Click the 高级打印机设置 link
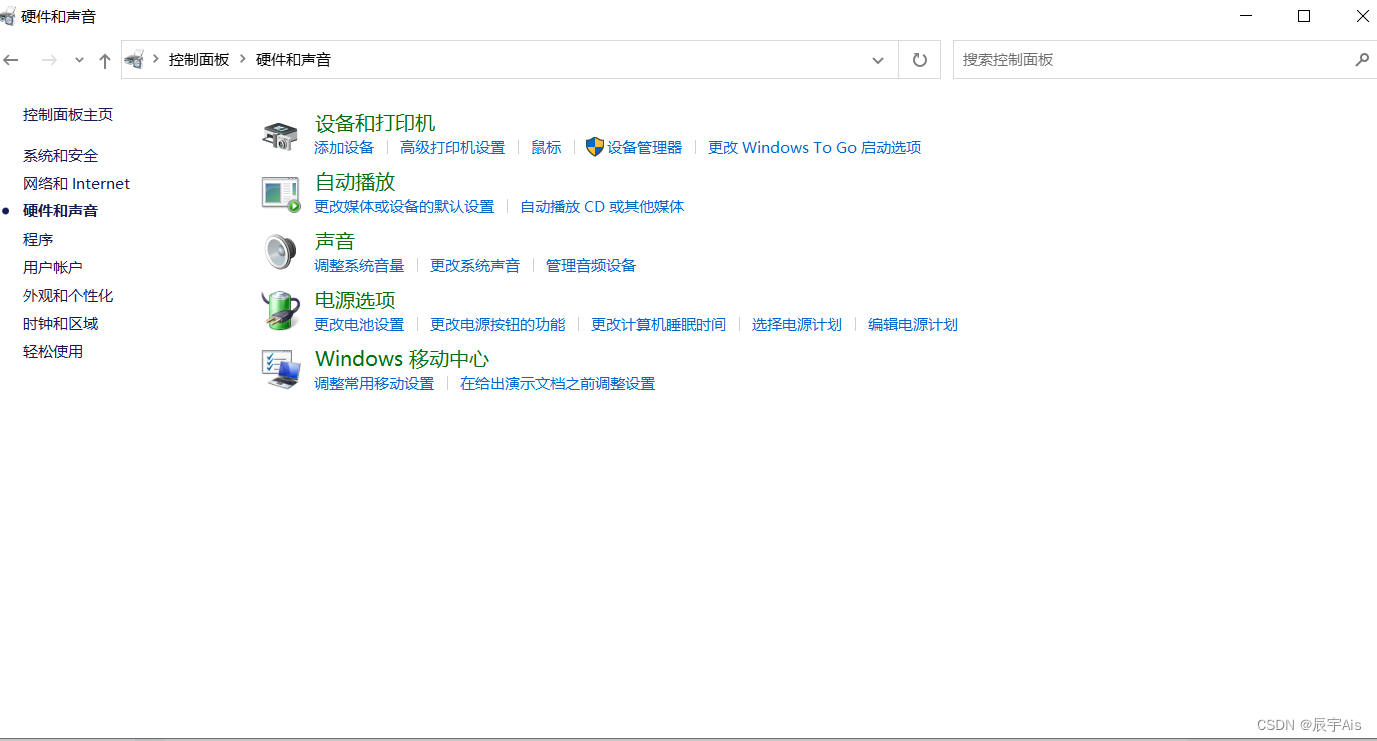1377x741 pixels. click(453, 148)
